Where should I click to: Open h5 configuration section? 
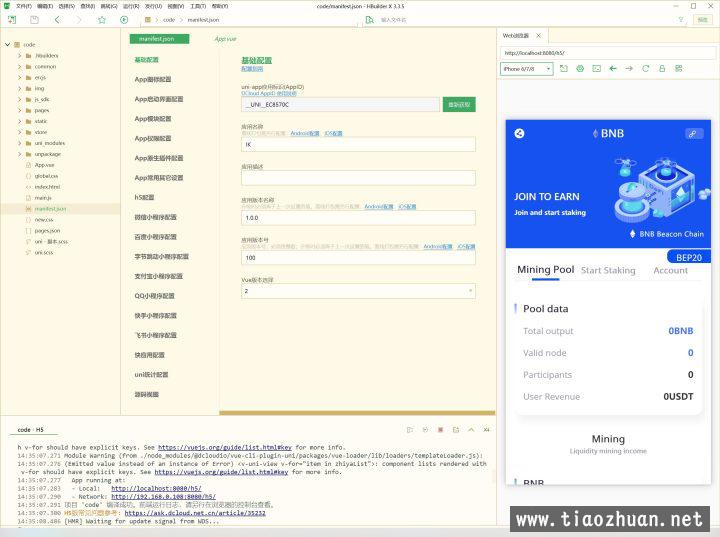[x=144, y=198]
